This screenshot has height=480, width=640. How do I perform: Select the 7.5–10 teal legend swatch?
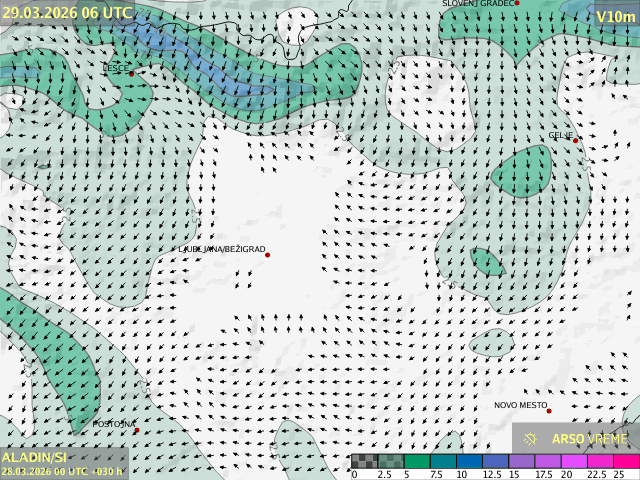(x=443, y=462)
